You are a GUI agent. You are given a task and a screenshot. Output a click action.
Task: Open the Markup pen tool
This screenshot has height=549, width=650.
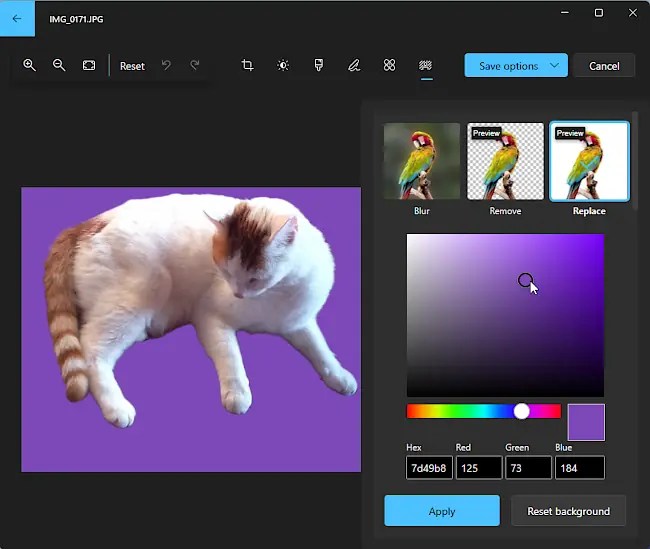coord(354,65)
